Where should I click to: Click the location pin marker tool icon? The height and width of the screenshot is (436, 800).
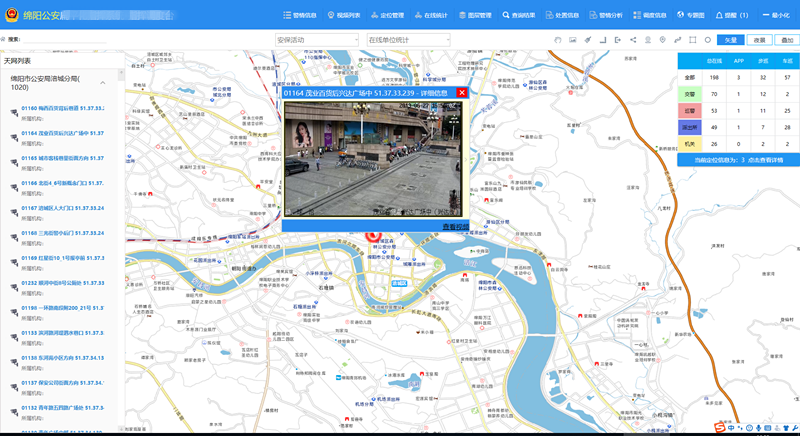click(662, 40)
